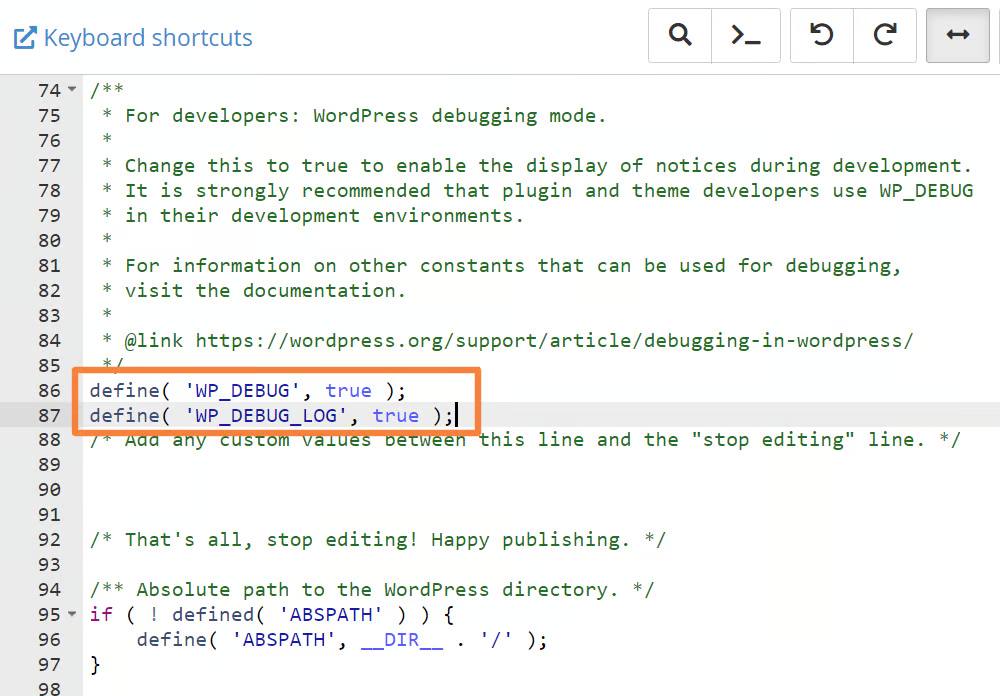Toggle line wrap with the horizontal arrows button
This screenshot has width=1000, height=696.
pos(957,35)
